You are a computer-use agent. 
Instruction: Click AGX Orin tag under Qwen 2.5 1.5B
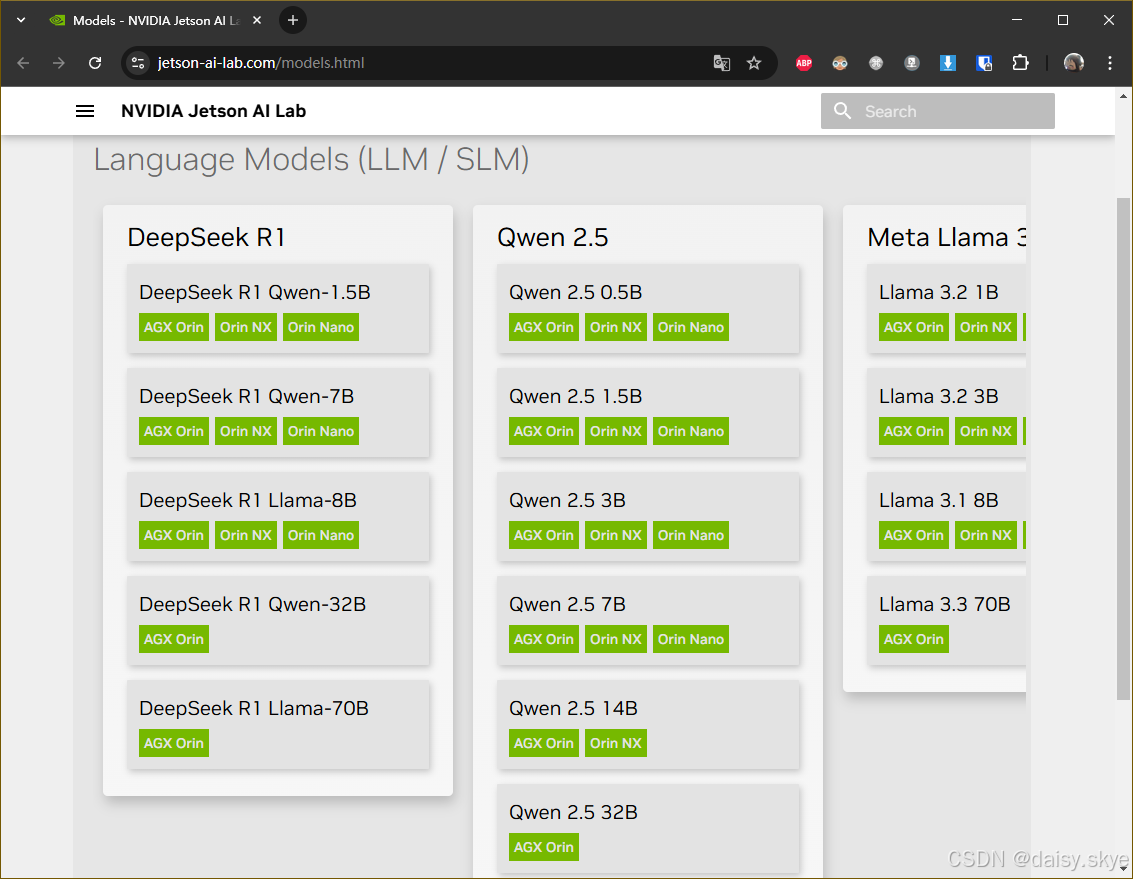coord(543,431)
